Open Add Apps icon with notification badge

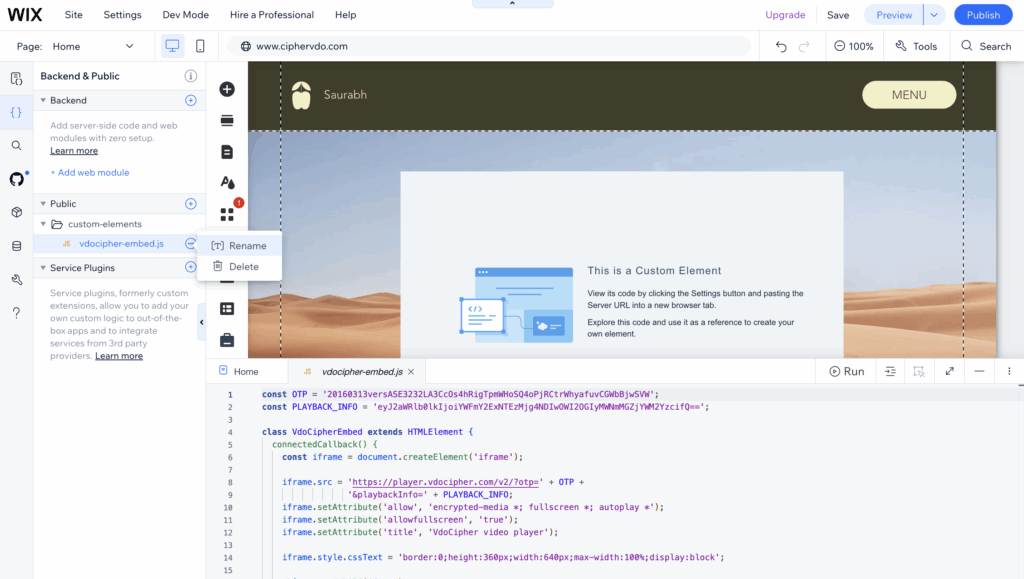coord(227,214)
